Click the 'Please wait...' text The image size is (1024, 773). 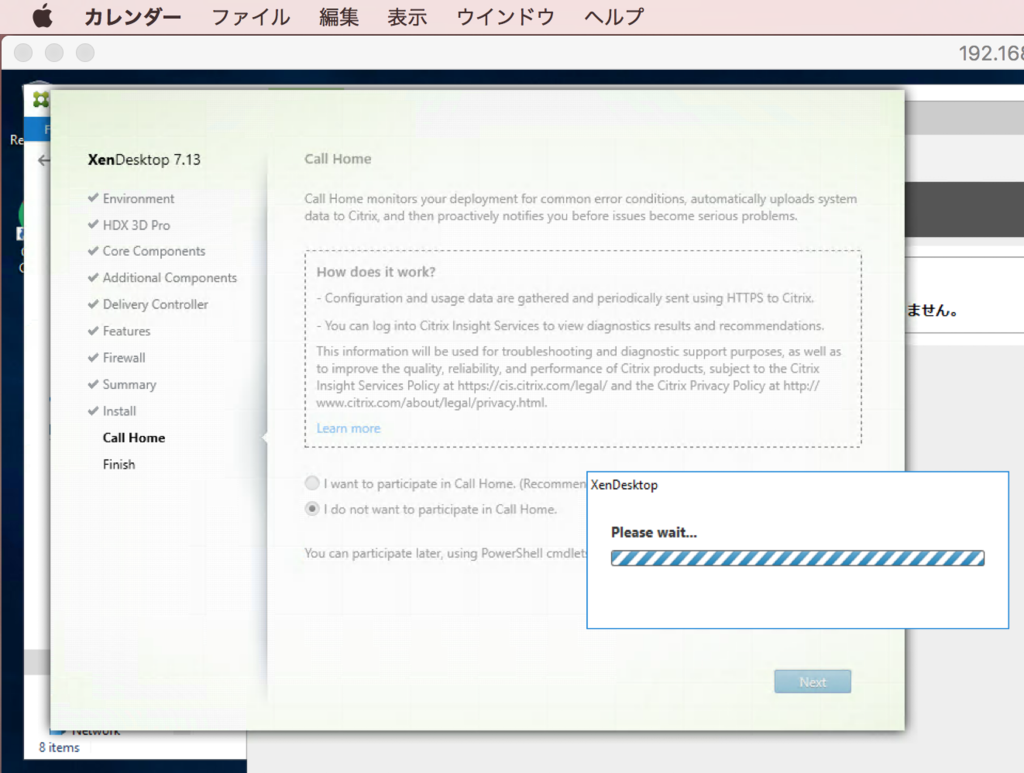(x=654, y=532)
